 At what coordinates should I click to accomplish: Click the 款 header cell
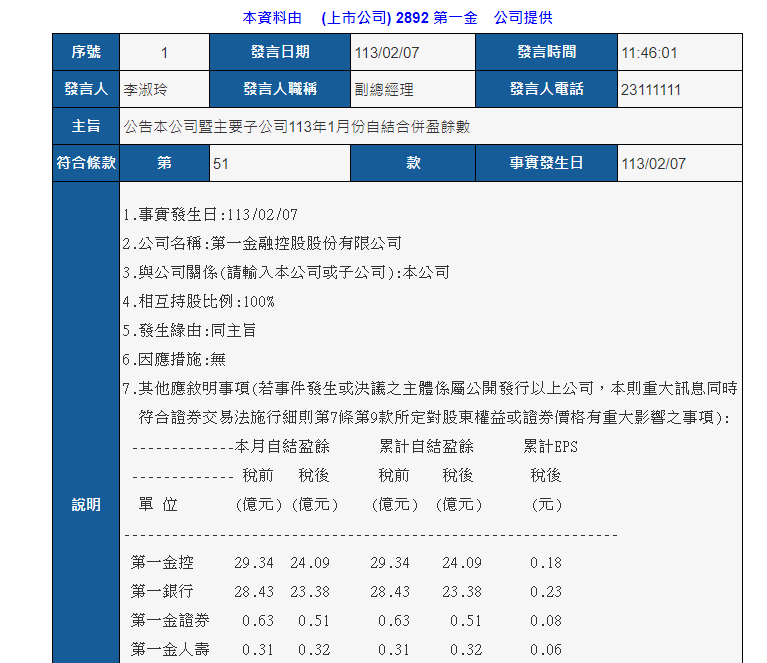[413, 163]
